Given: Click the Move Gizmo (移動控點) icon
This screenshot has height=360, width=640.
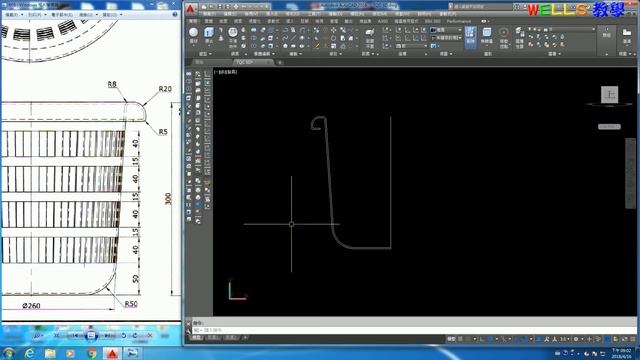Looking at the screenshot, I should click(504, 37).
